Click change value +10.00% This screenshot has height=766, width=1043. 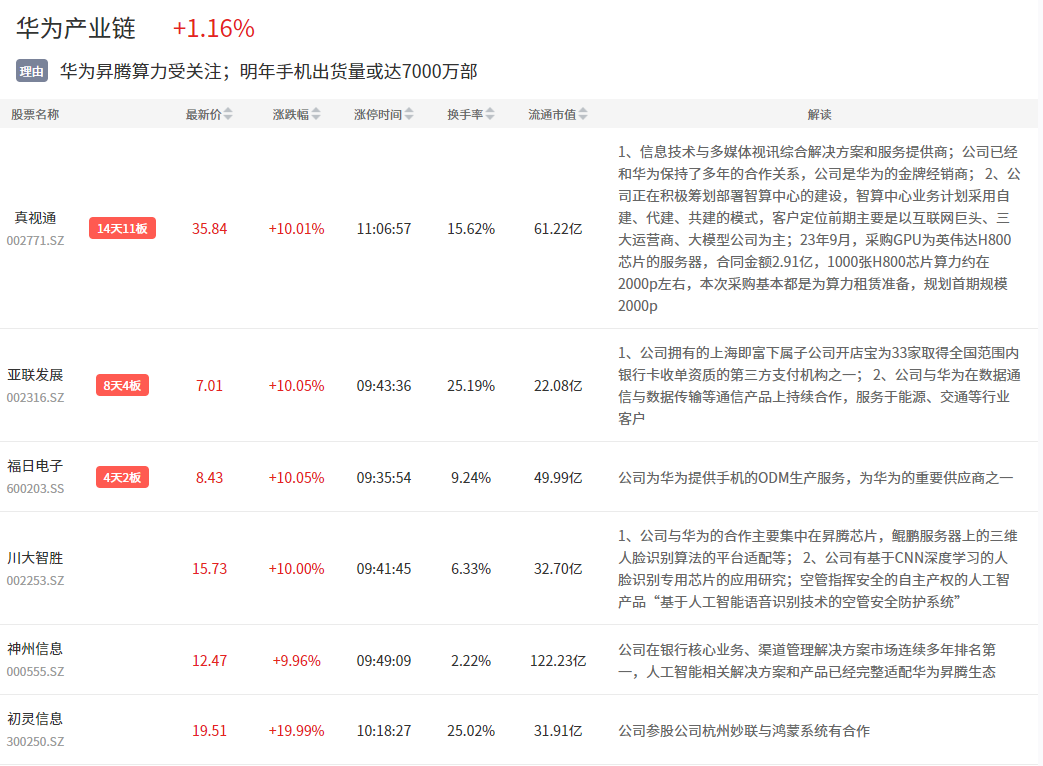tap(297, 569)
